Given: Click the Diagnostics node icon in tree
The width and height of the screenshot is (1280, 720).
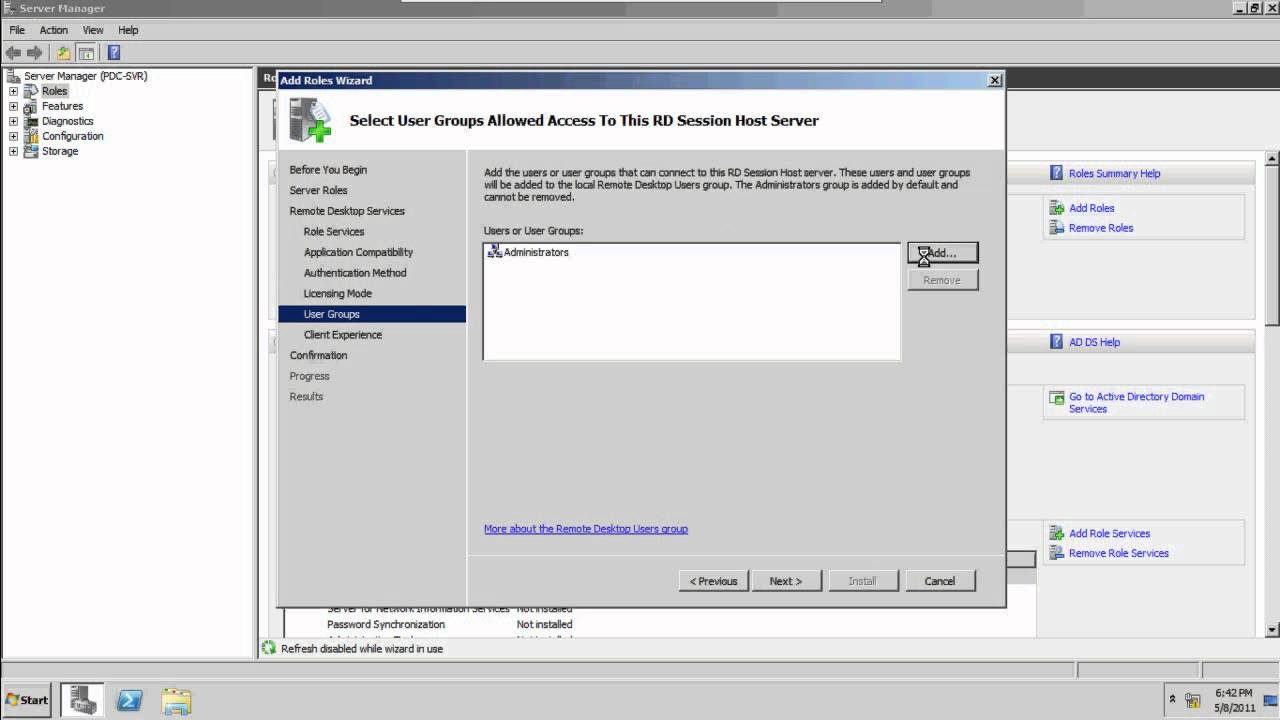Looking at the screenshot, I should coord(31,121).
